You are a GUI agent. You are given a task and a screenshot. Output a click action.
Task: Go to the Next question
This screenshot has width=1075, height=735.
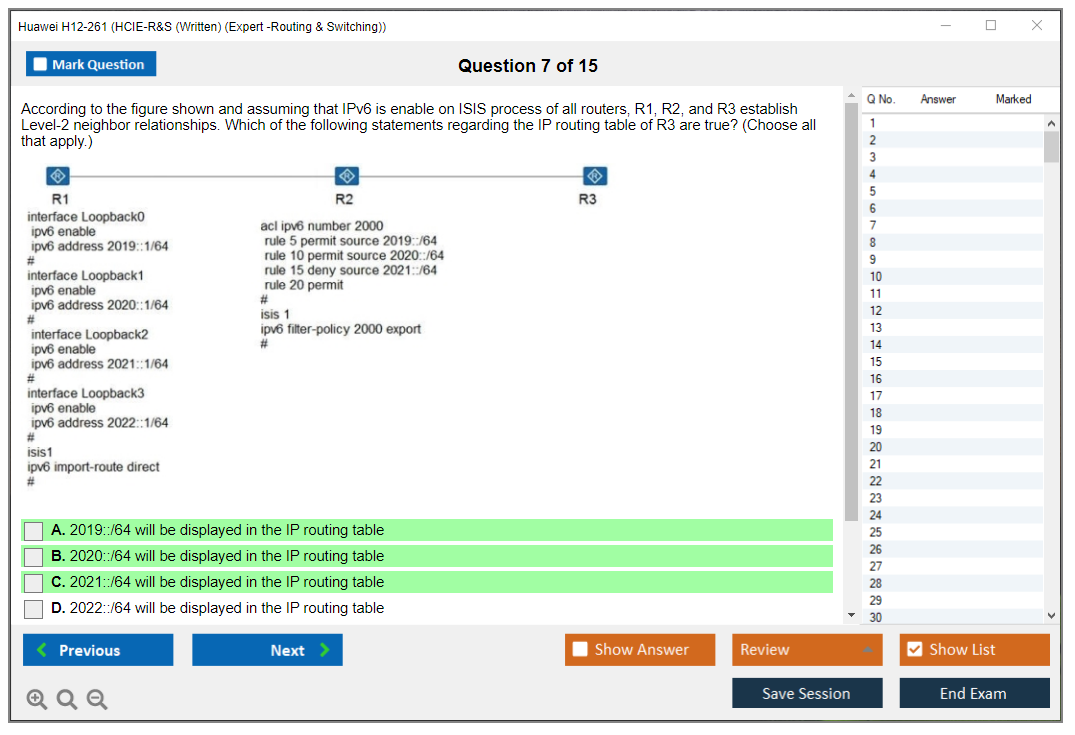click(267, 650)
